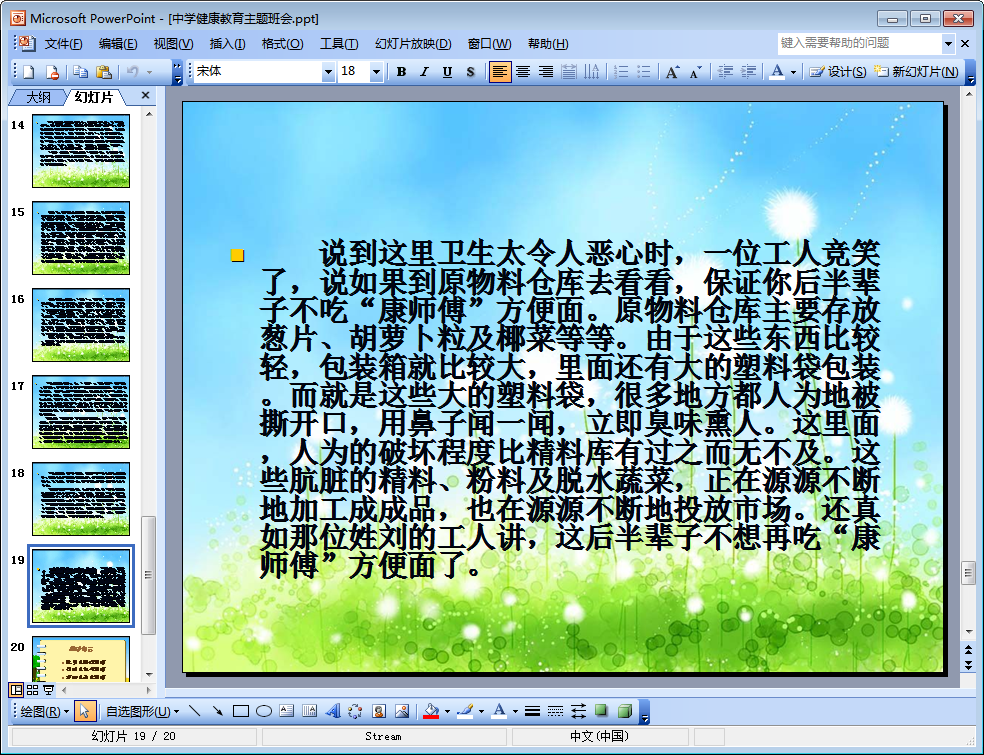Viewport: 984px width, 755px height.
Task: Open the 绘图 Draw menu dropdown
Action: pos(44,711)
